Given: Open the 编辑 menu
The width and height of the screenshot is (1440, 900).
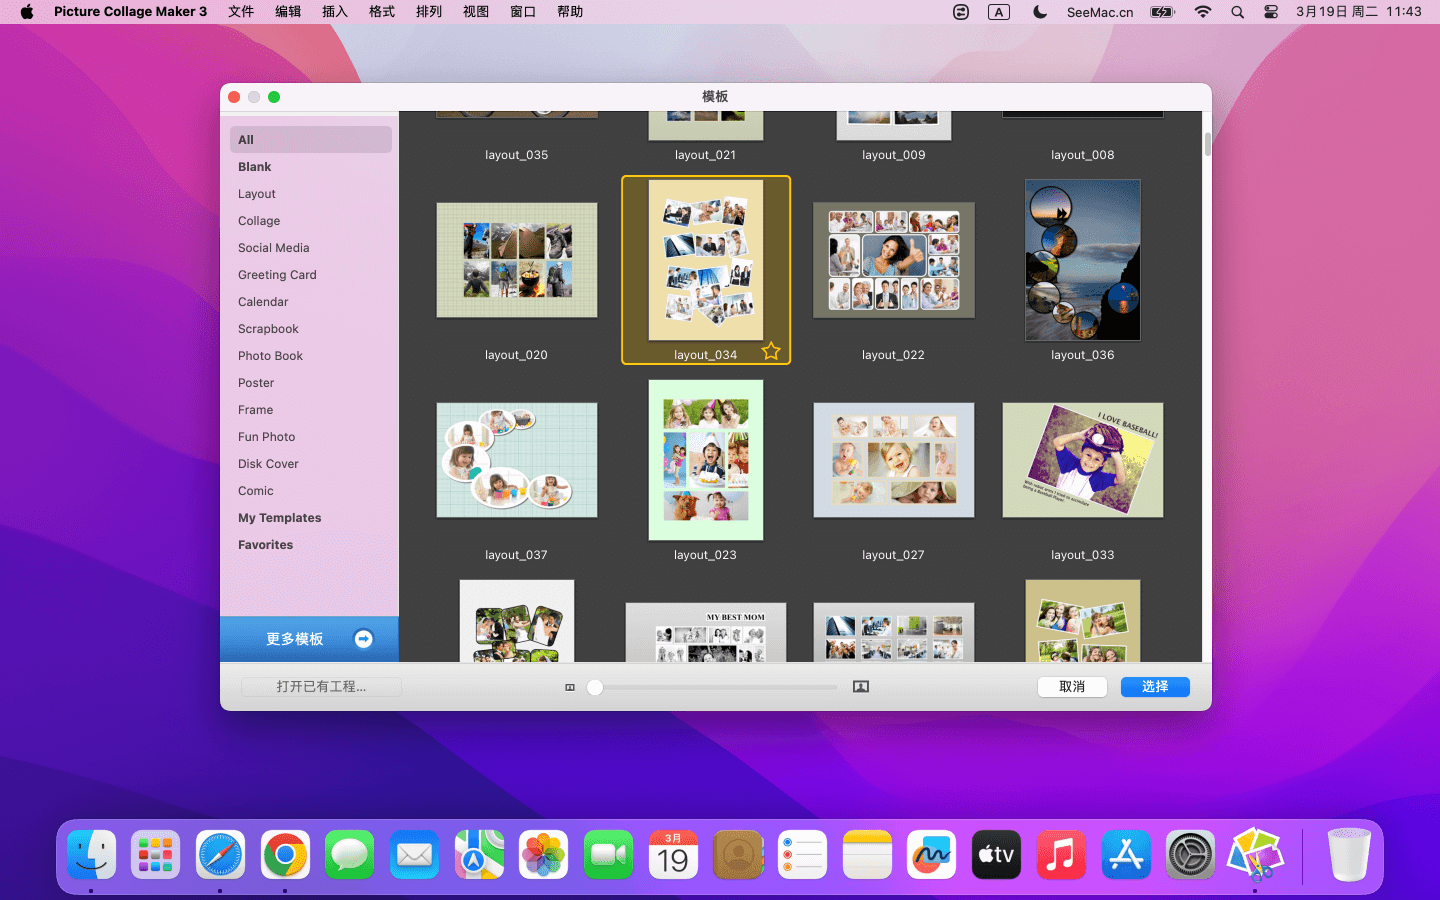Looking at the screenshot, I should (x=288, y=12).
